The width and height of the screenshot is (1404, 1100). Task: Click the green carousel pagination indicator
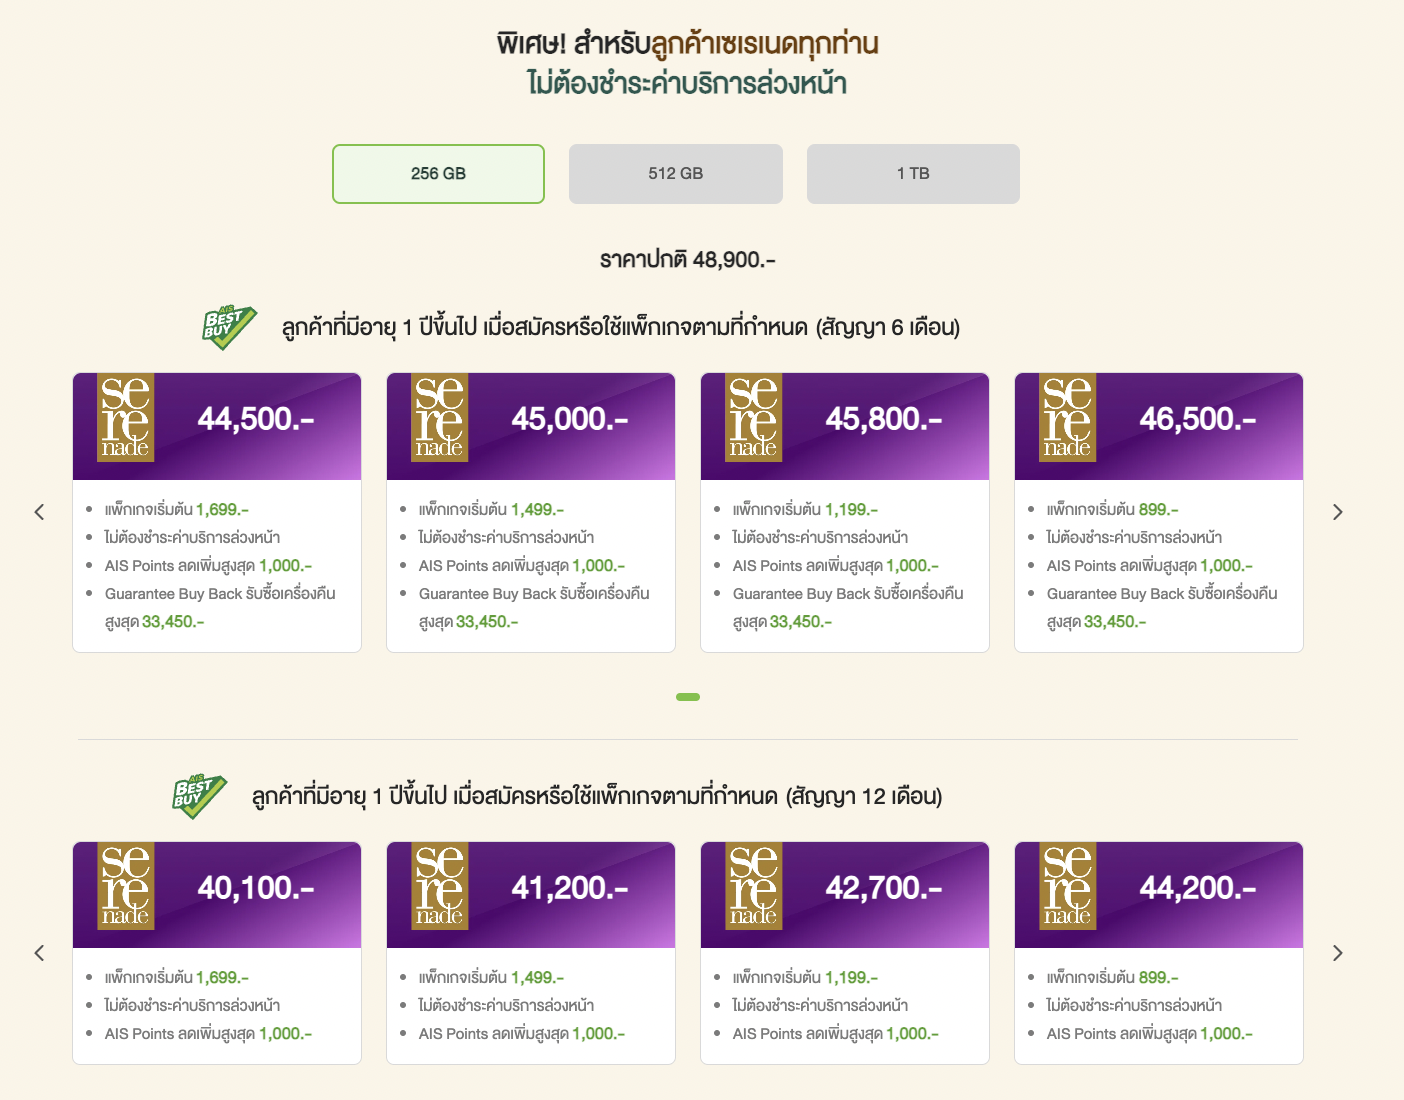pyautogui.click(x=688, y=697)
